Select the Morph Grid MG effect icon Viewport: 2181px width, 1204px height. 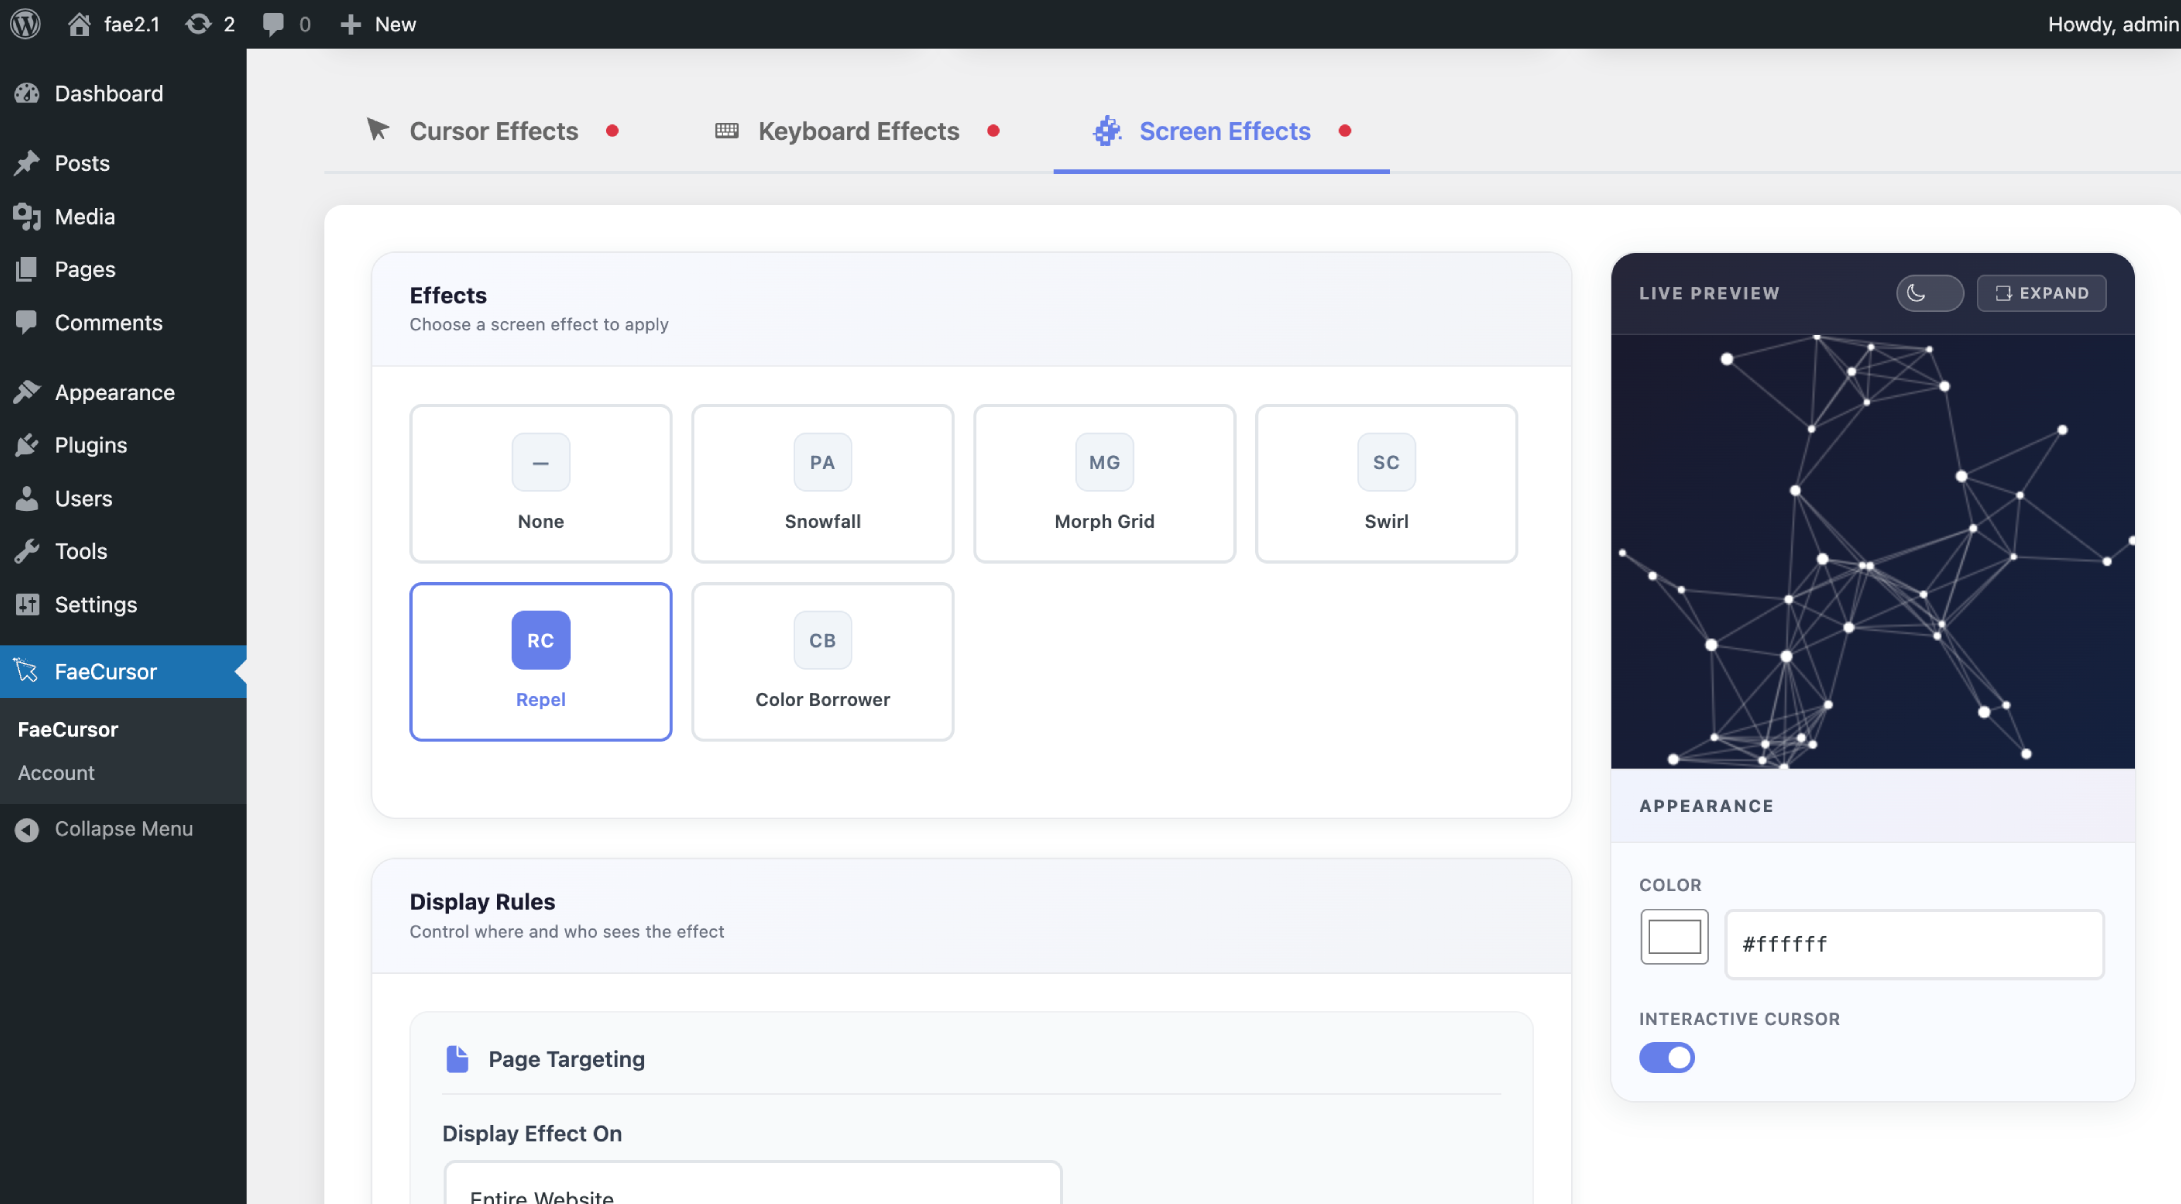[x=1104, y=462]
